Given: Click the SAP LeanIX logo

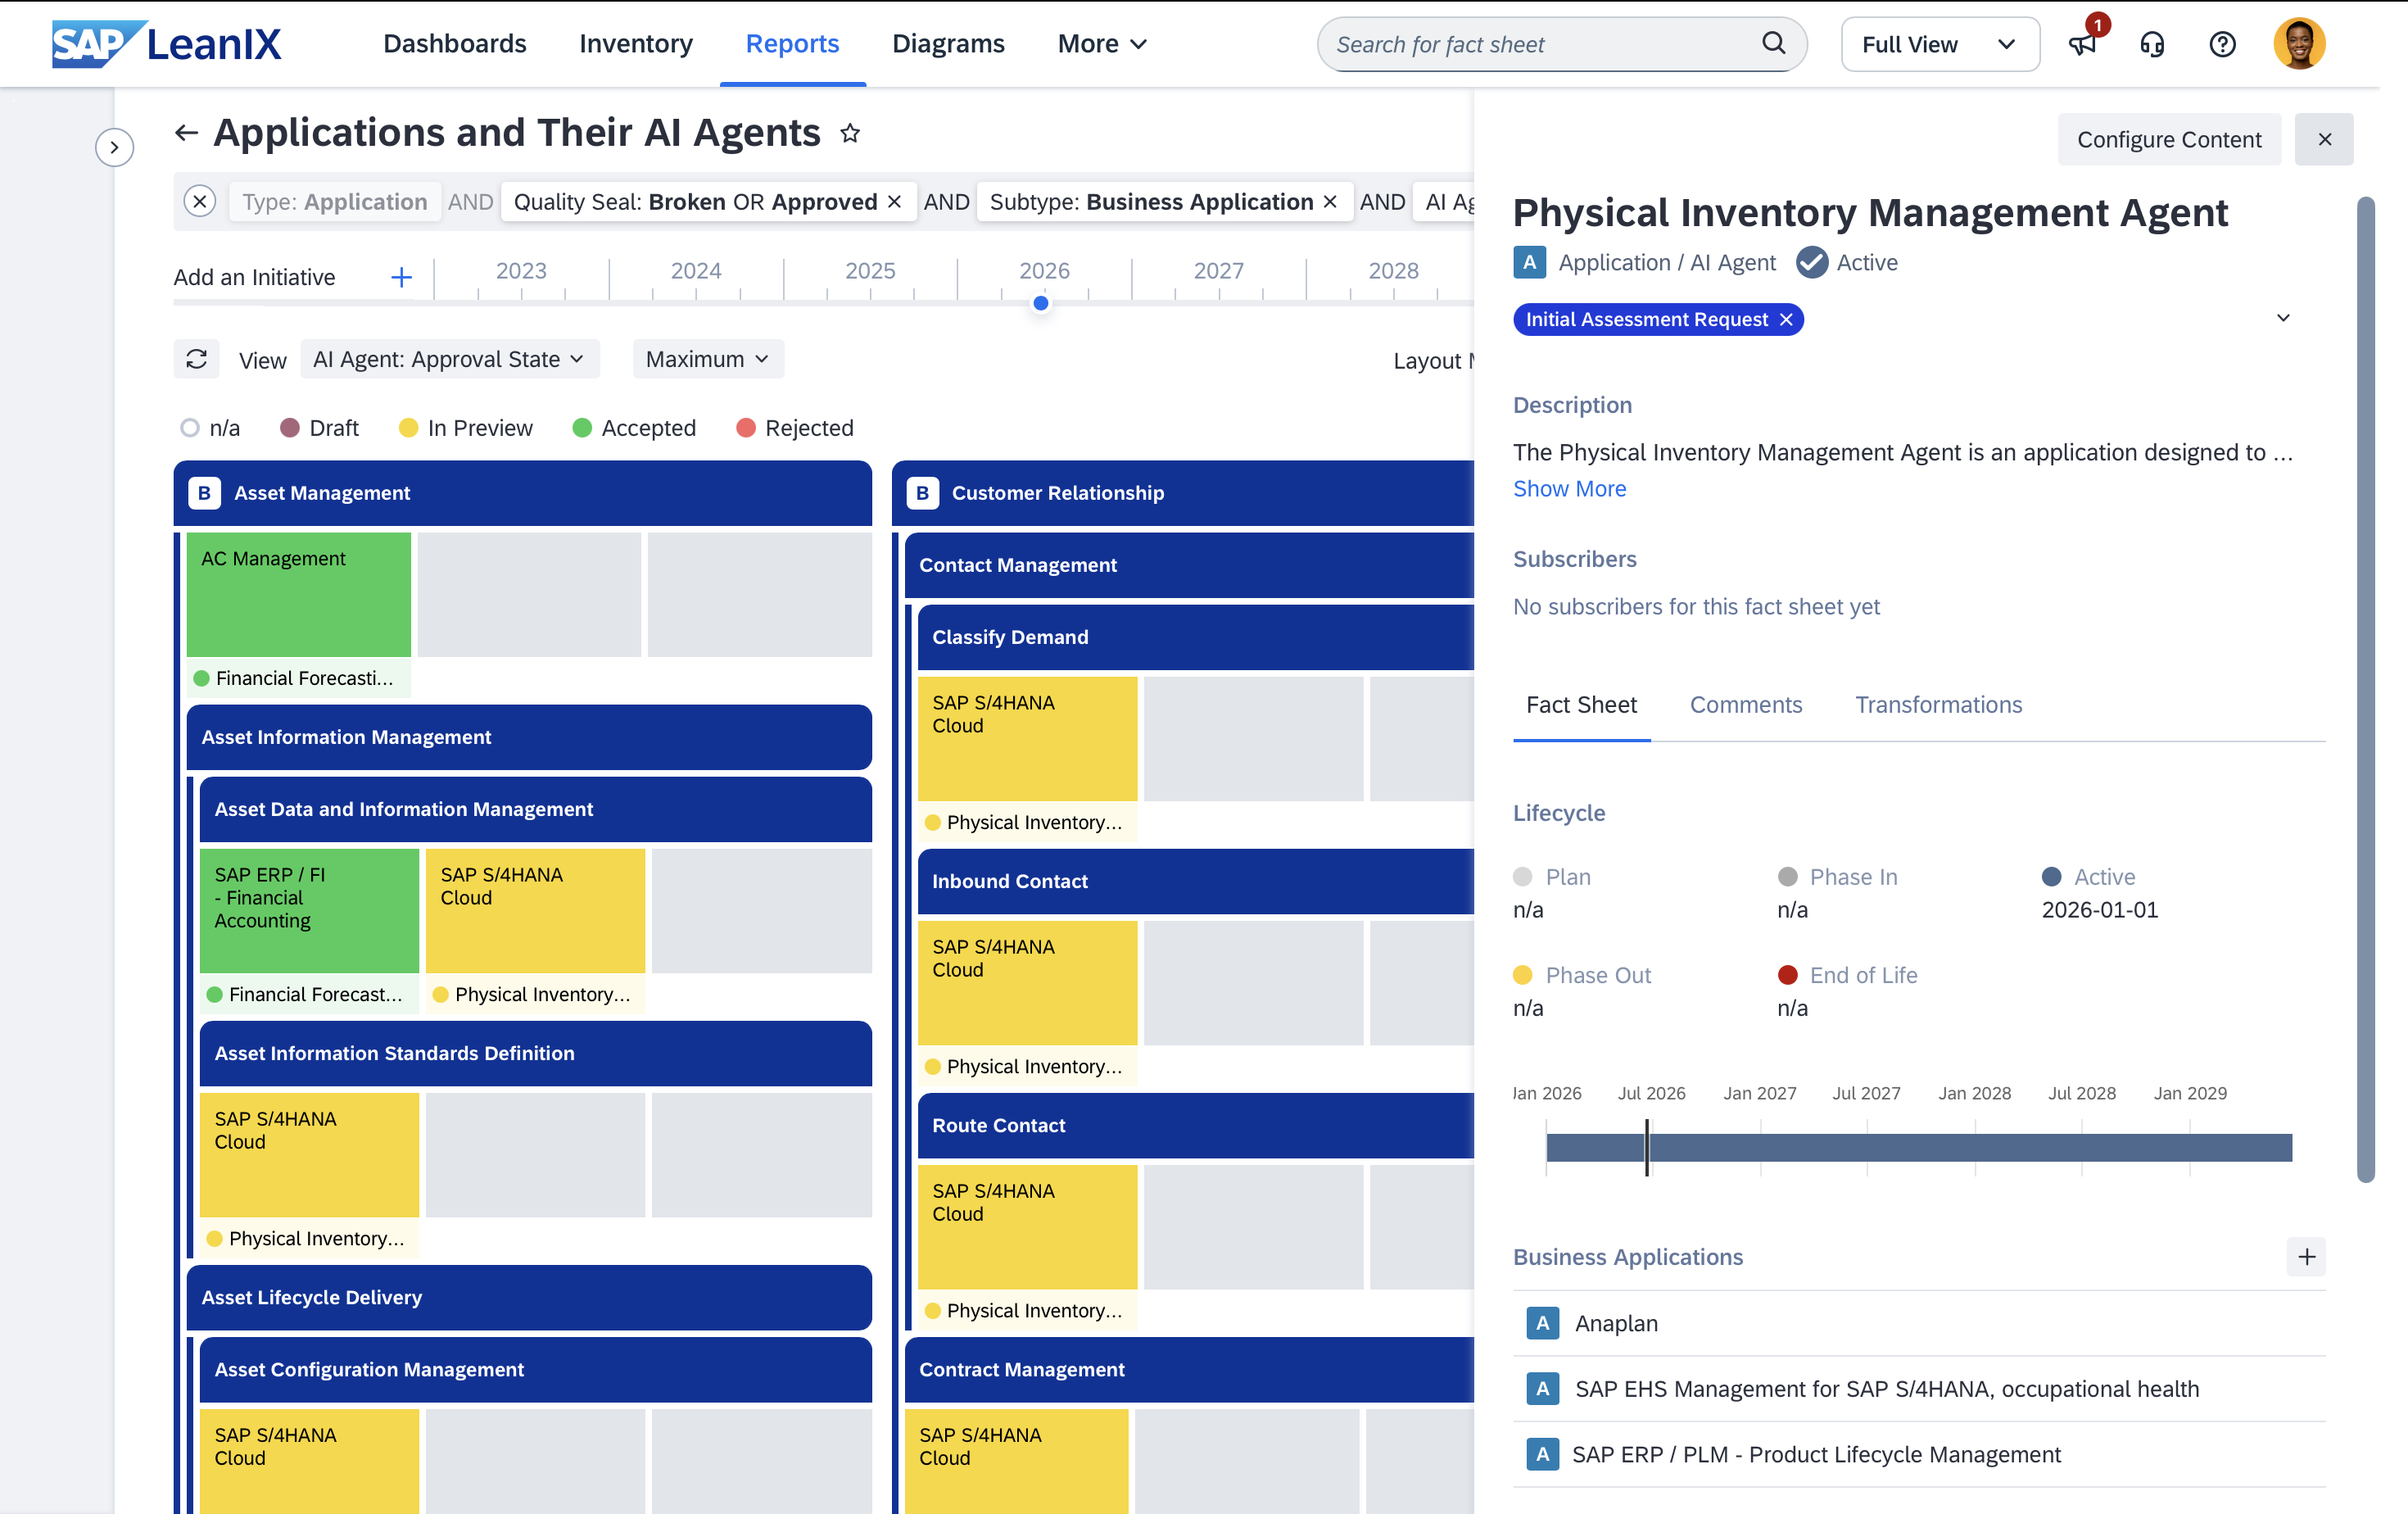Looking at the screenshot, I should (x=167, y=44).
